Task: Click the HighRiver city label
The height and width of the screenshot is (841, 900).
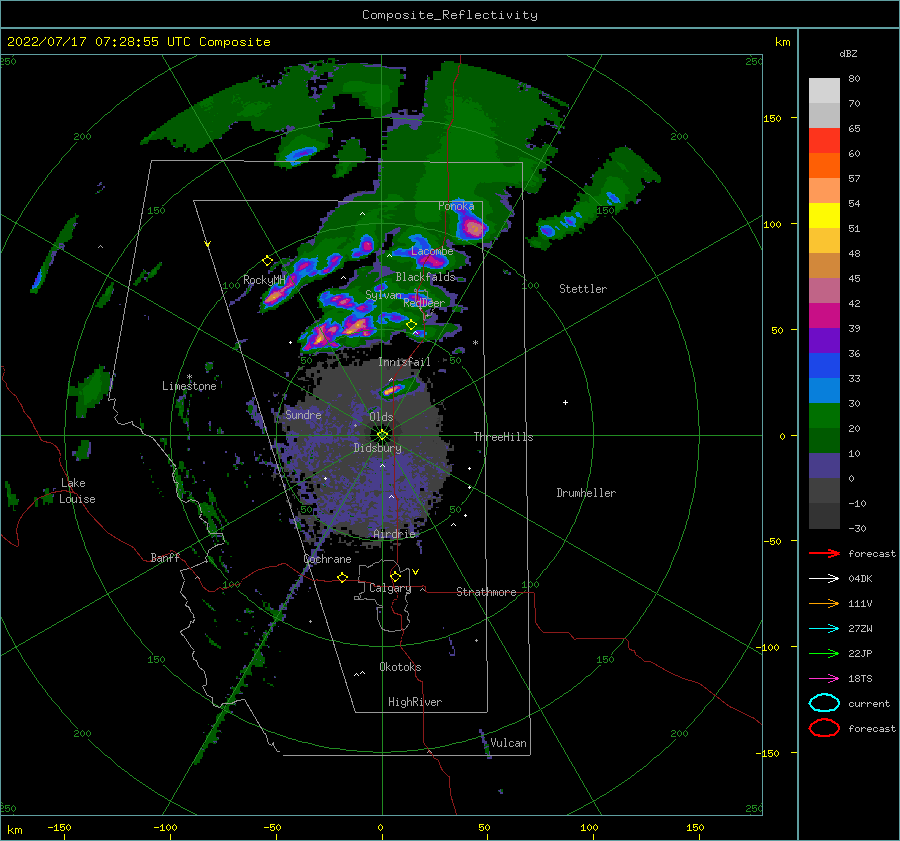Action: click(415, 702)
